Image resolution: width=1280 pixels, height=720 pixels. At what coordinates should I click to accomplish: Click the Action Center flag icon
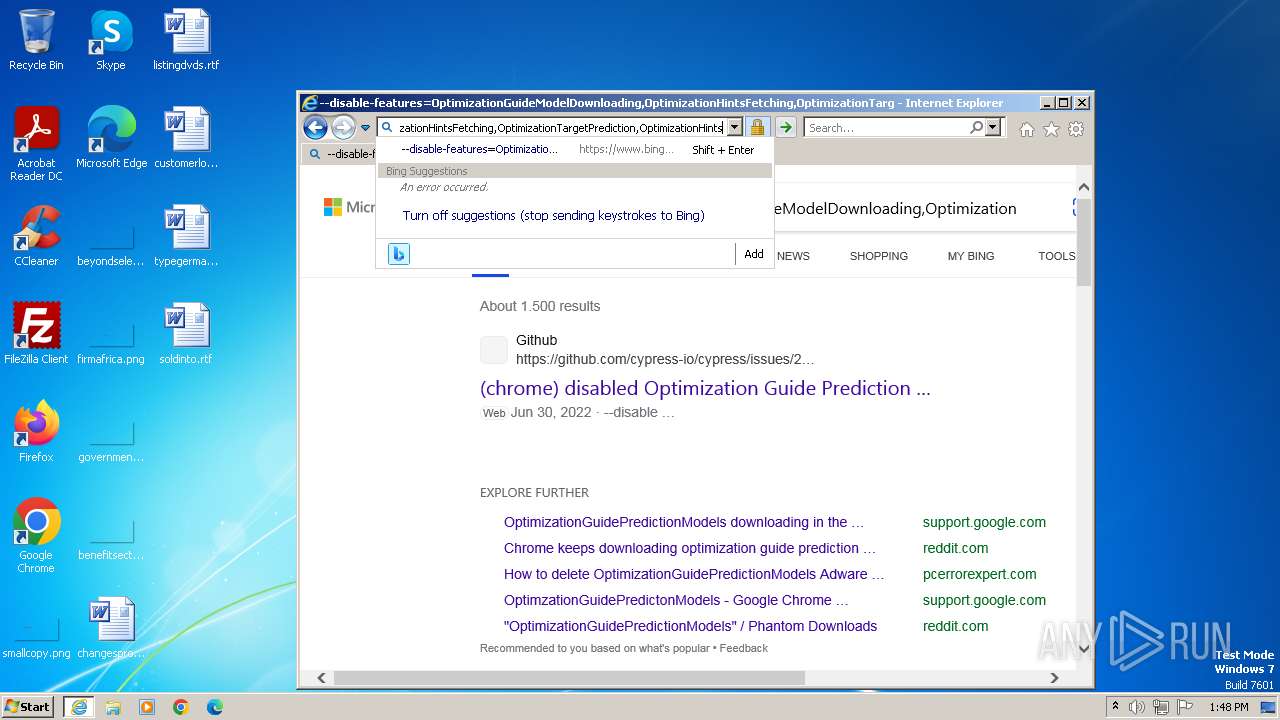click(1185, 707)
